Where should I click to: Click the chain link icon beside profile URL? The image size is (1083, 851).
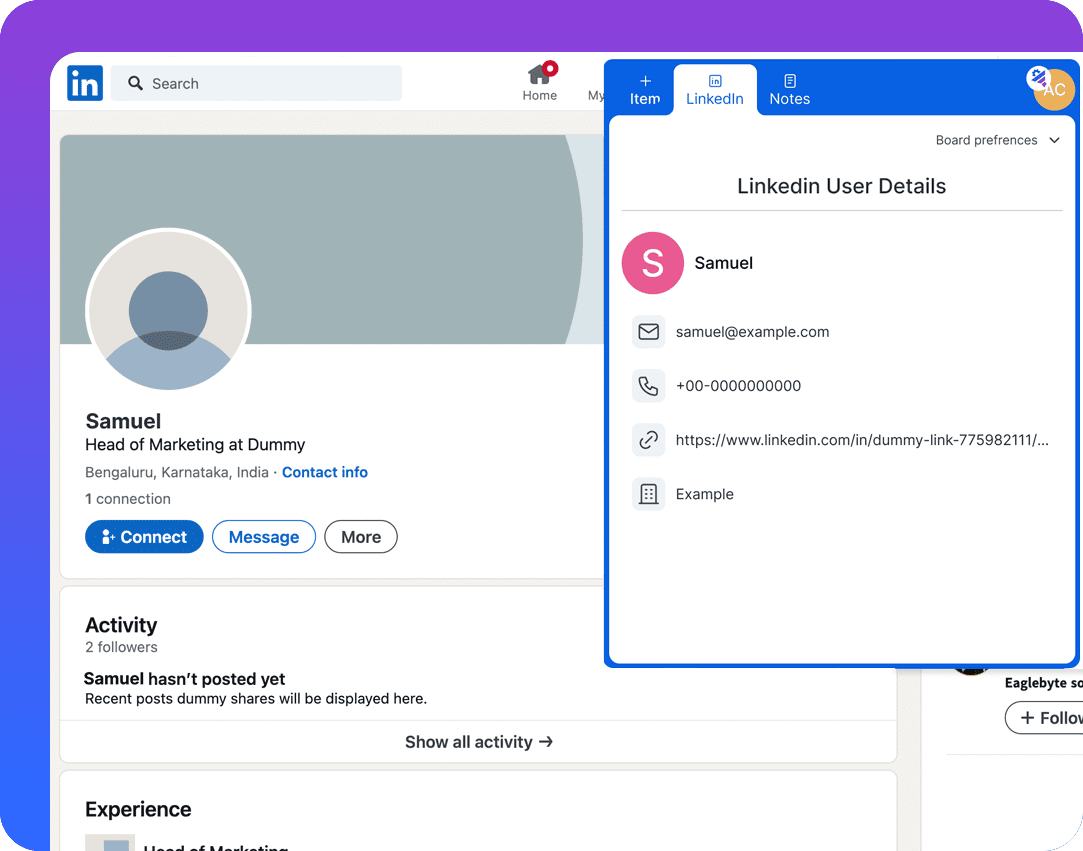[649, 440]
